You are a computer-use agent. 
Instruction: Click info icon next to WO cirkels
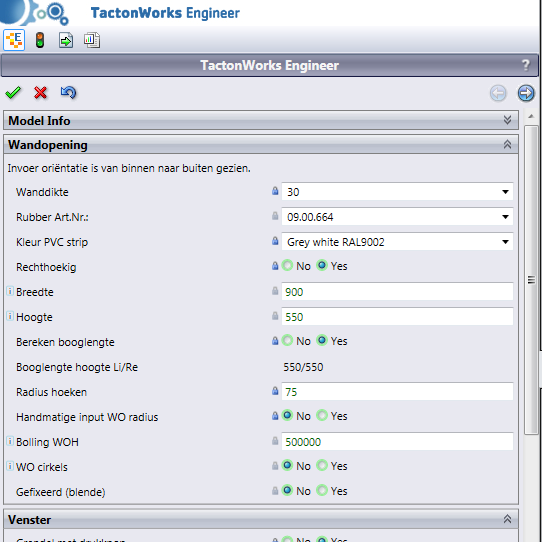(10, 466)
